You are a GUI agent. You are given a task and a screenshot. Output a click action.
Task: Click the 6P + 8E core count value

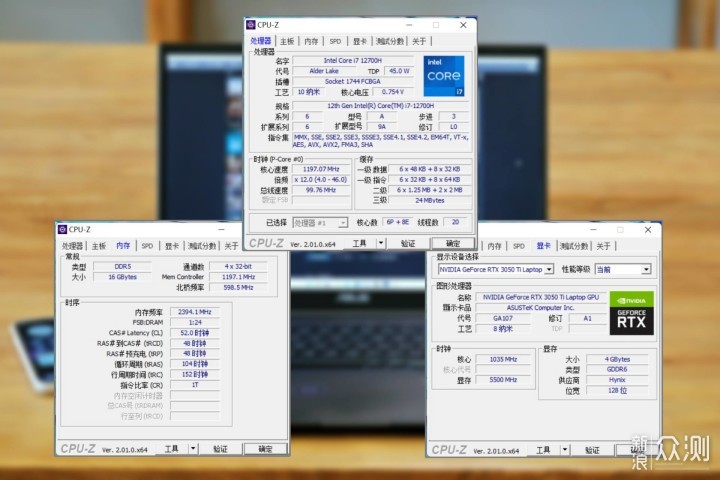click(397, 222)
